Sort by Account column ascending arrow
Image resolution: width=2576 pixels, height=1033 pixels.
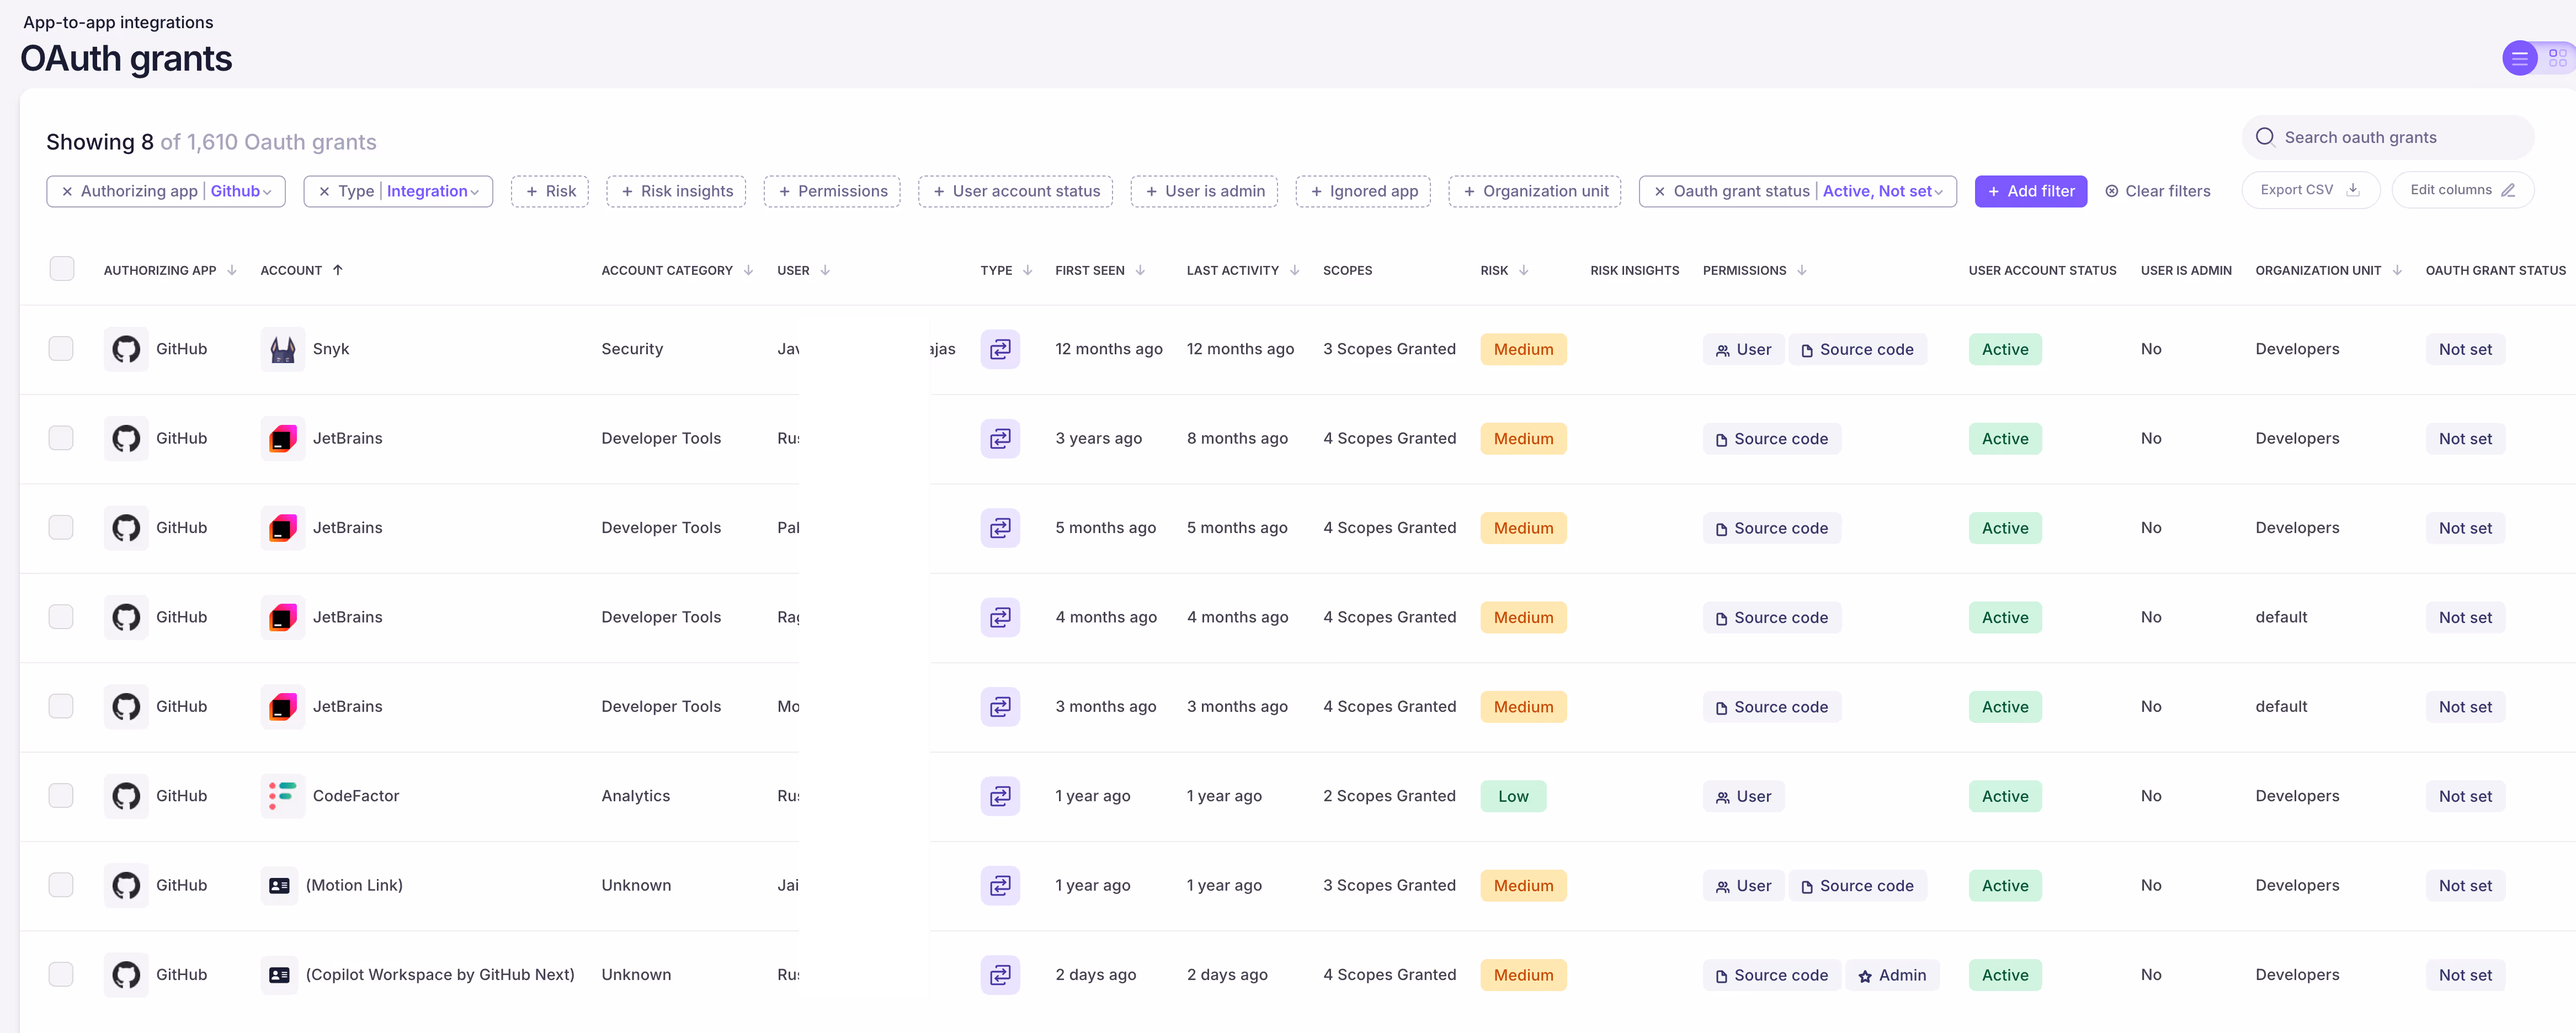[x=338, y=270]
